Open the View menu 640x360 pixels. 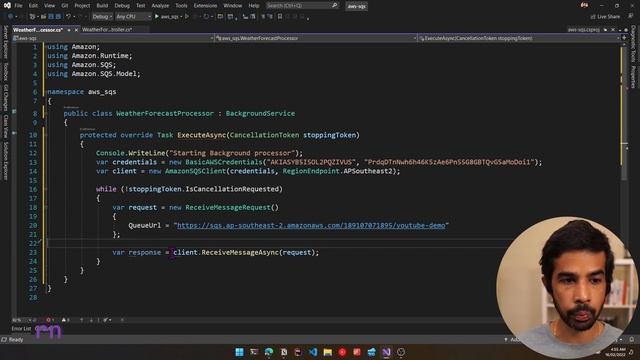[49, 6]
